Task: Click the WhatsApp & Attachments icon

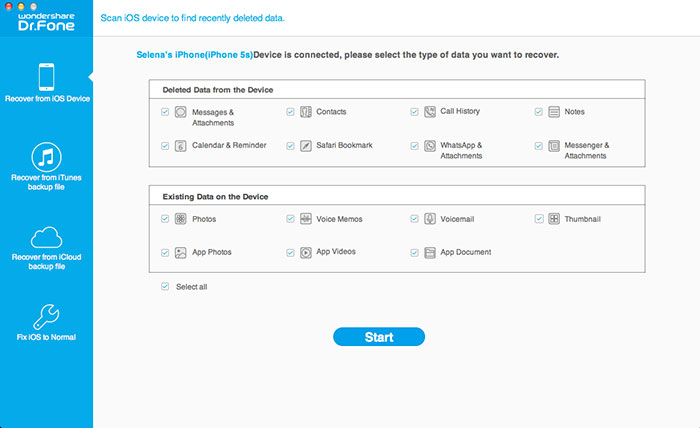Action: [430, 146]
